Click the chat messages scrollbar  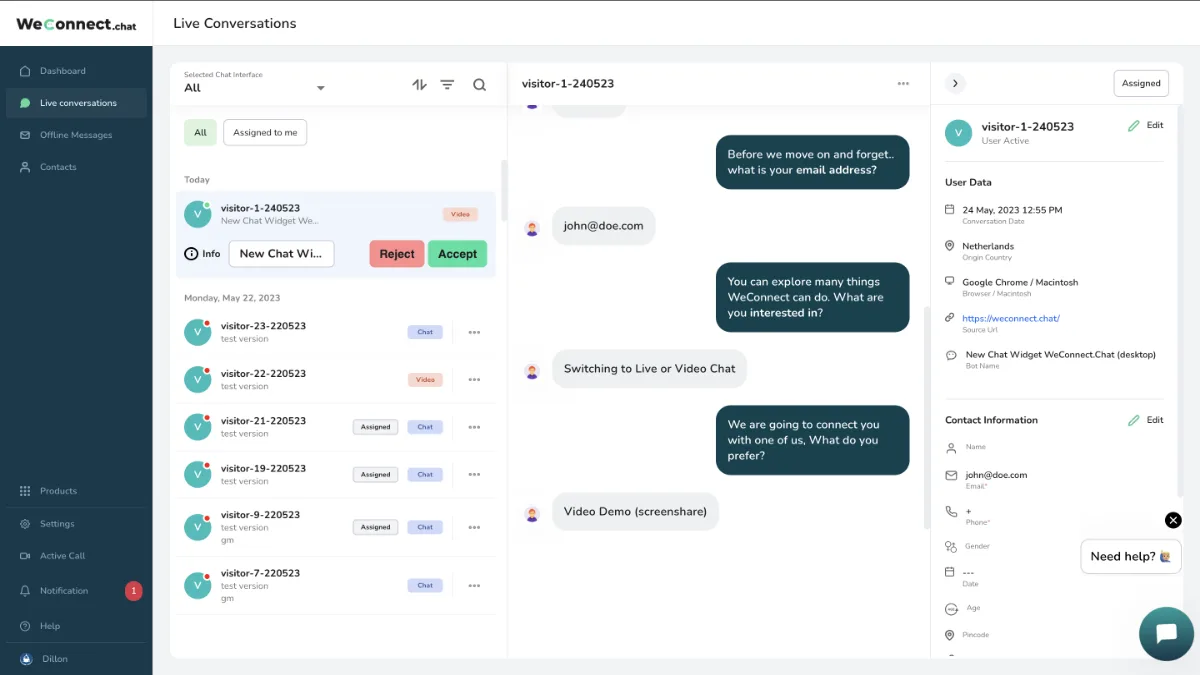pyautogui.click(x=926, y=417)
